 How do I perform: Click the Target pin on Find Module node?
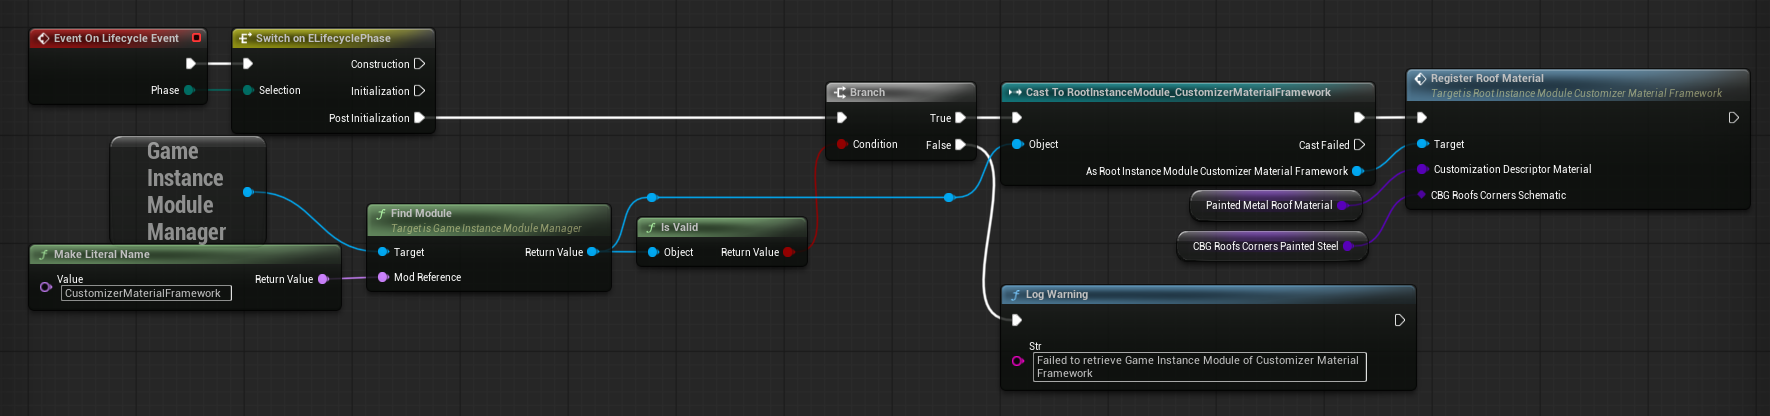[x=383, y=252]
